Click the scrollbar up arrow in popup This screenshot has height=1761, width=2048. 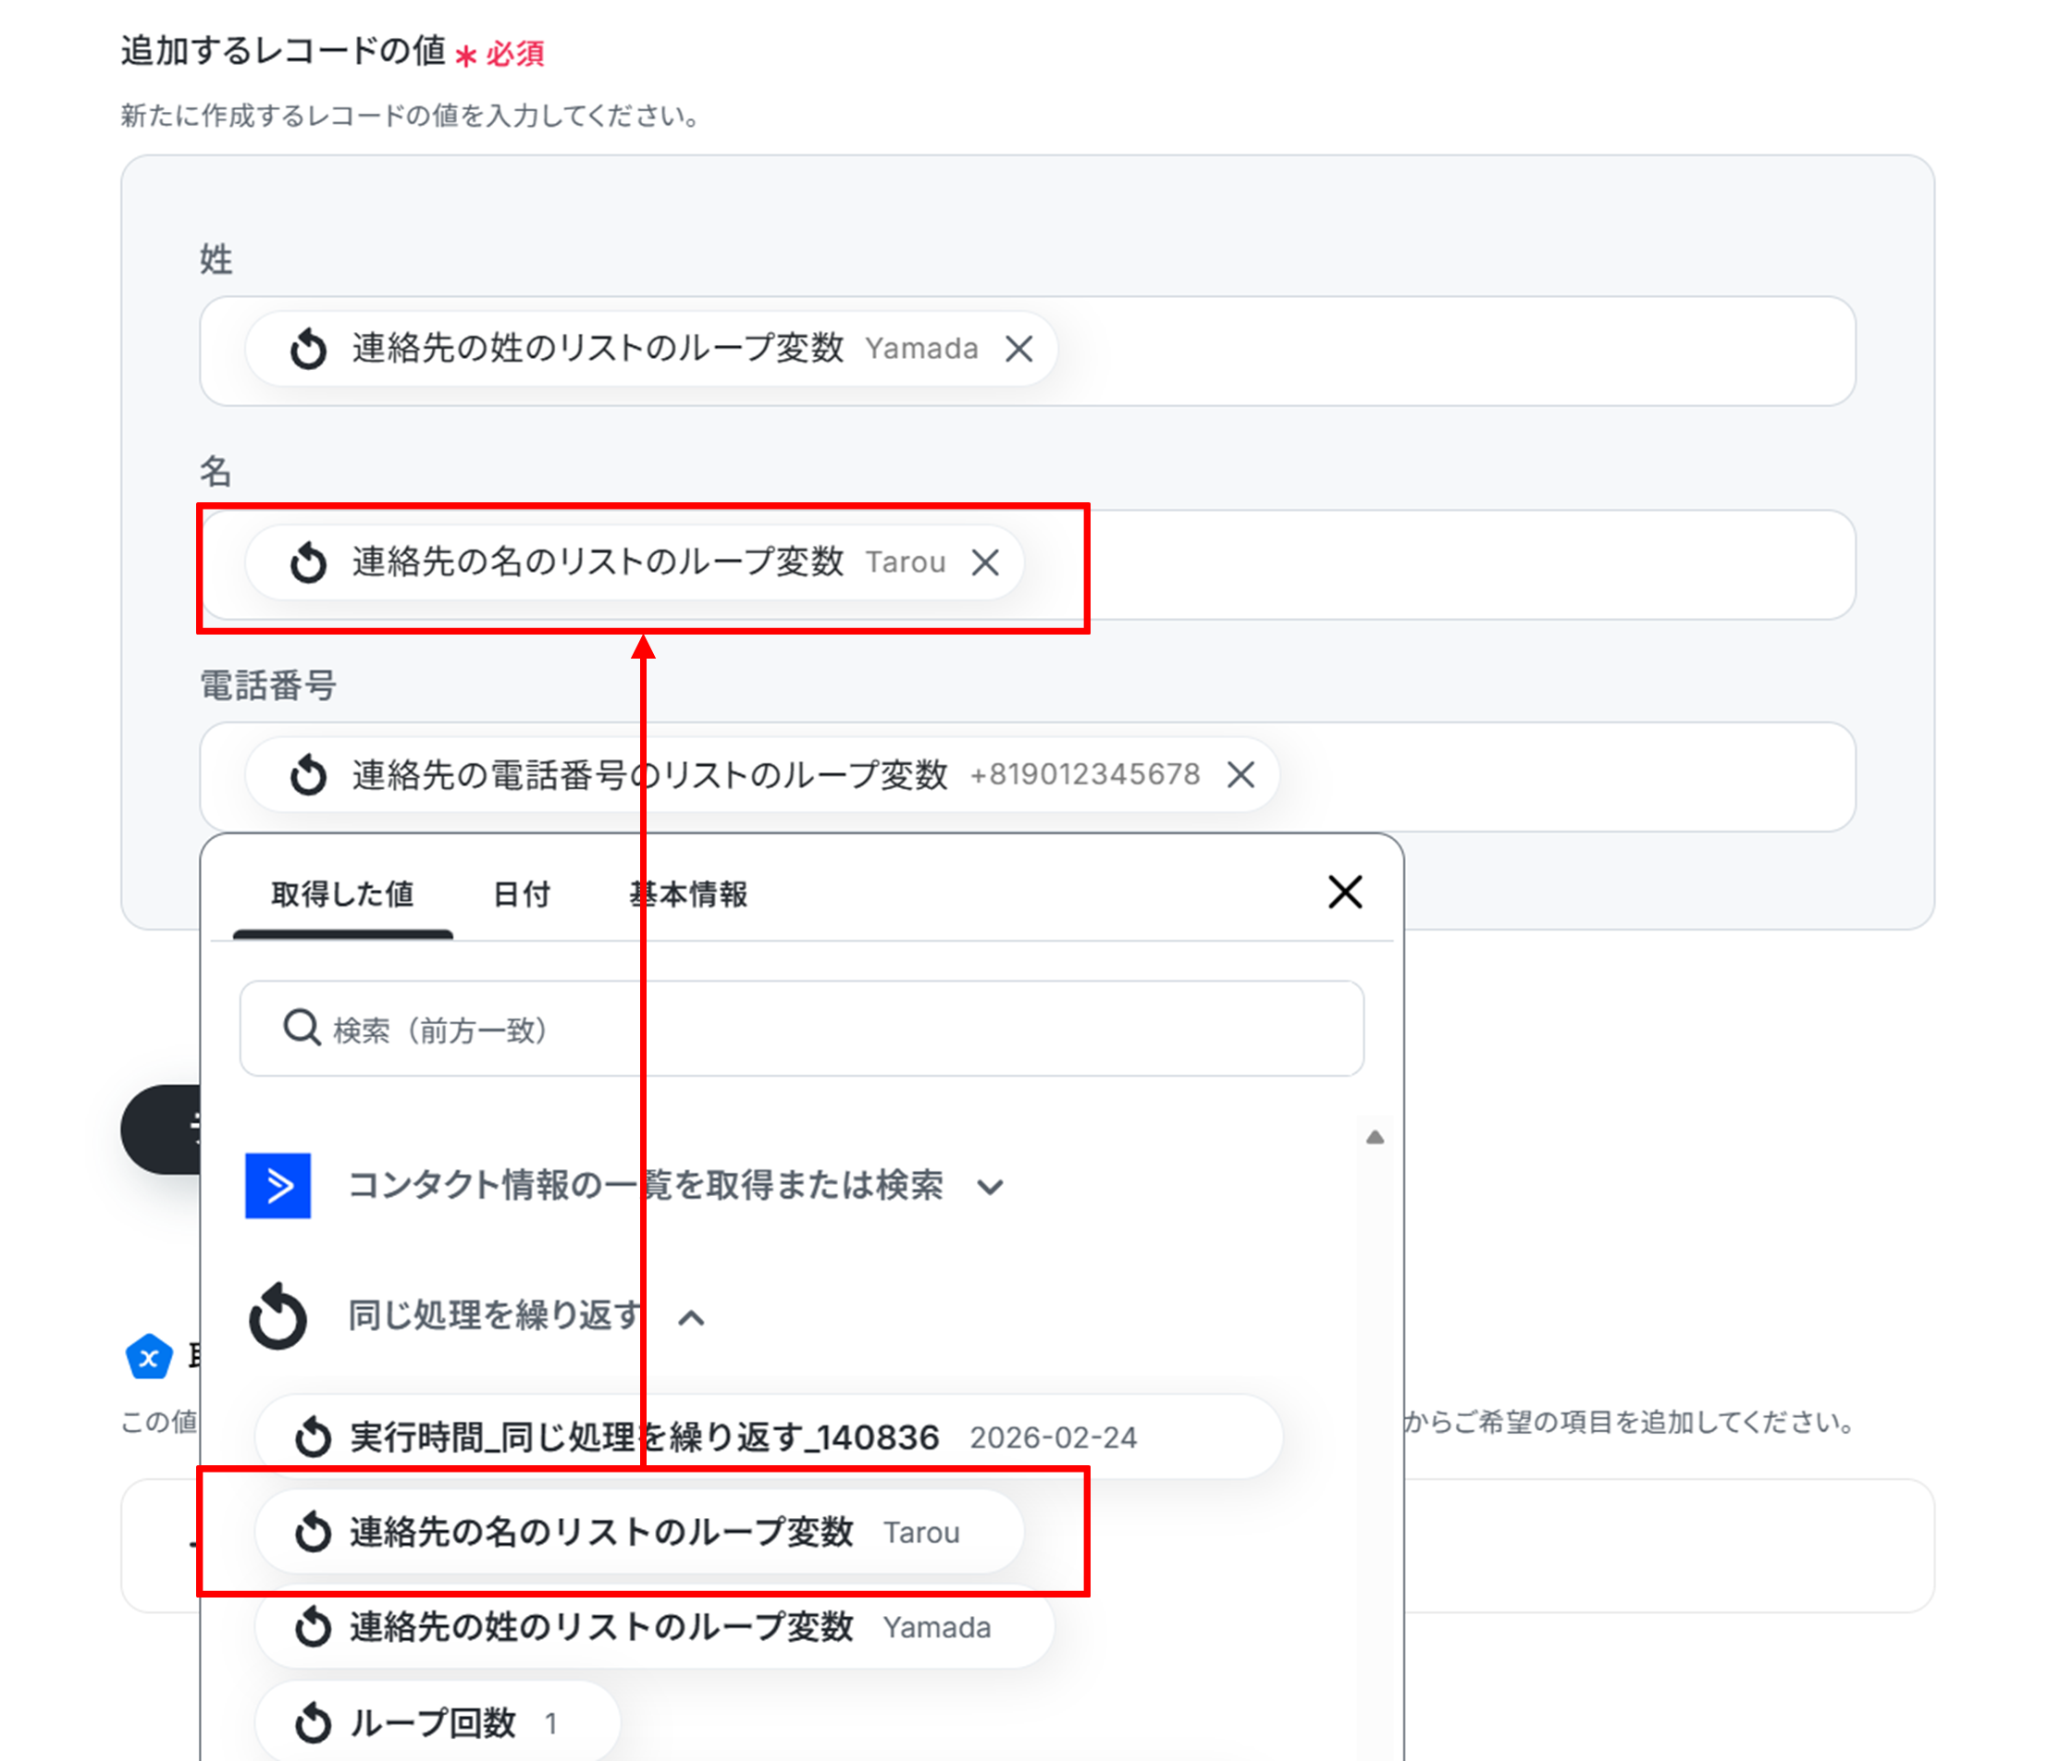coord(1375,1137)
